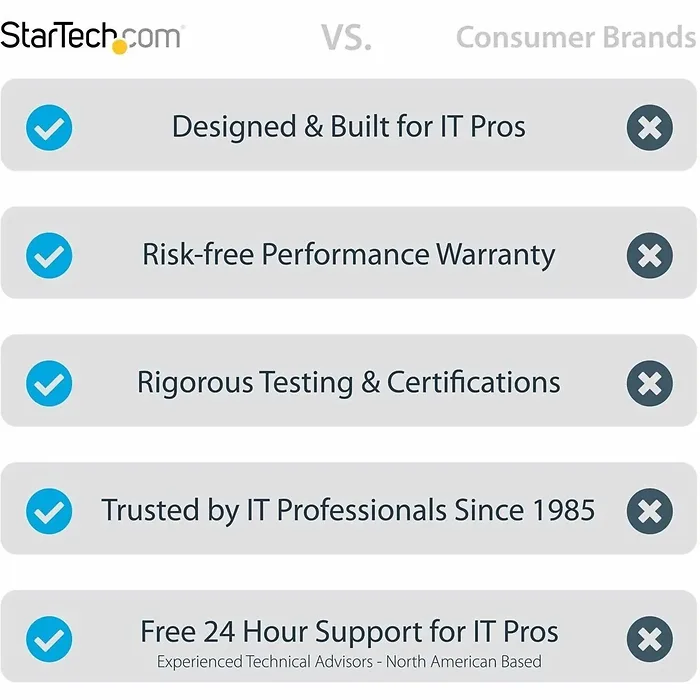Click the Experienced Technical Advisors subtitle
Image resolution: width=700 pixels, height=700 pixels.
pos(348,662)
